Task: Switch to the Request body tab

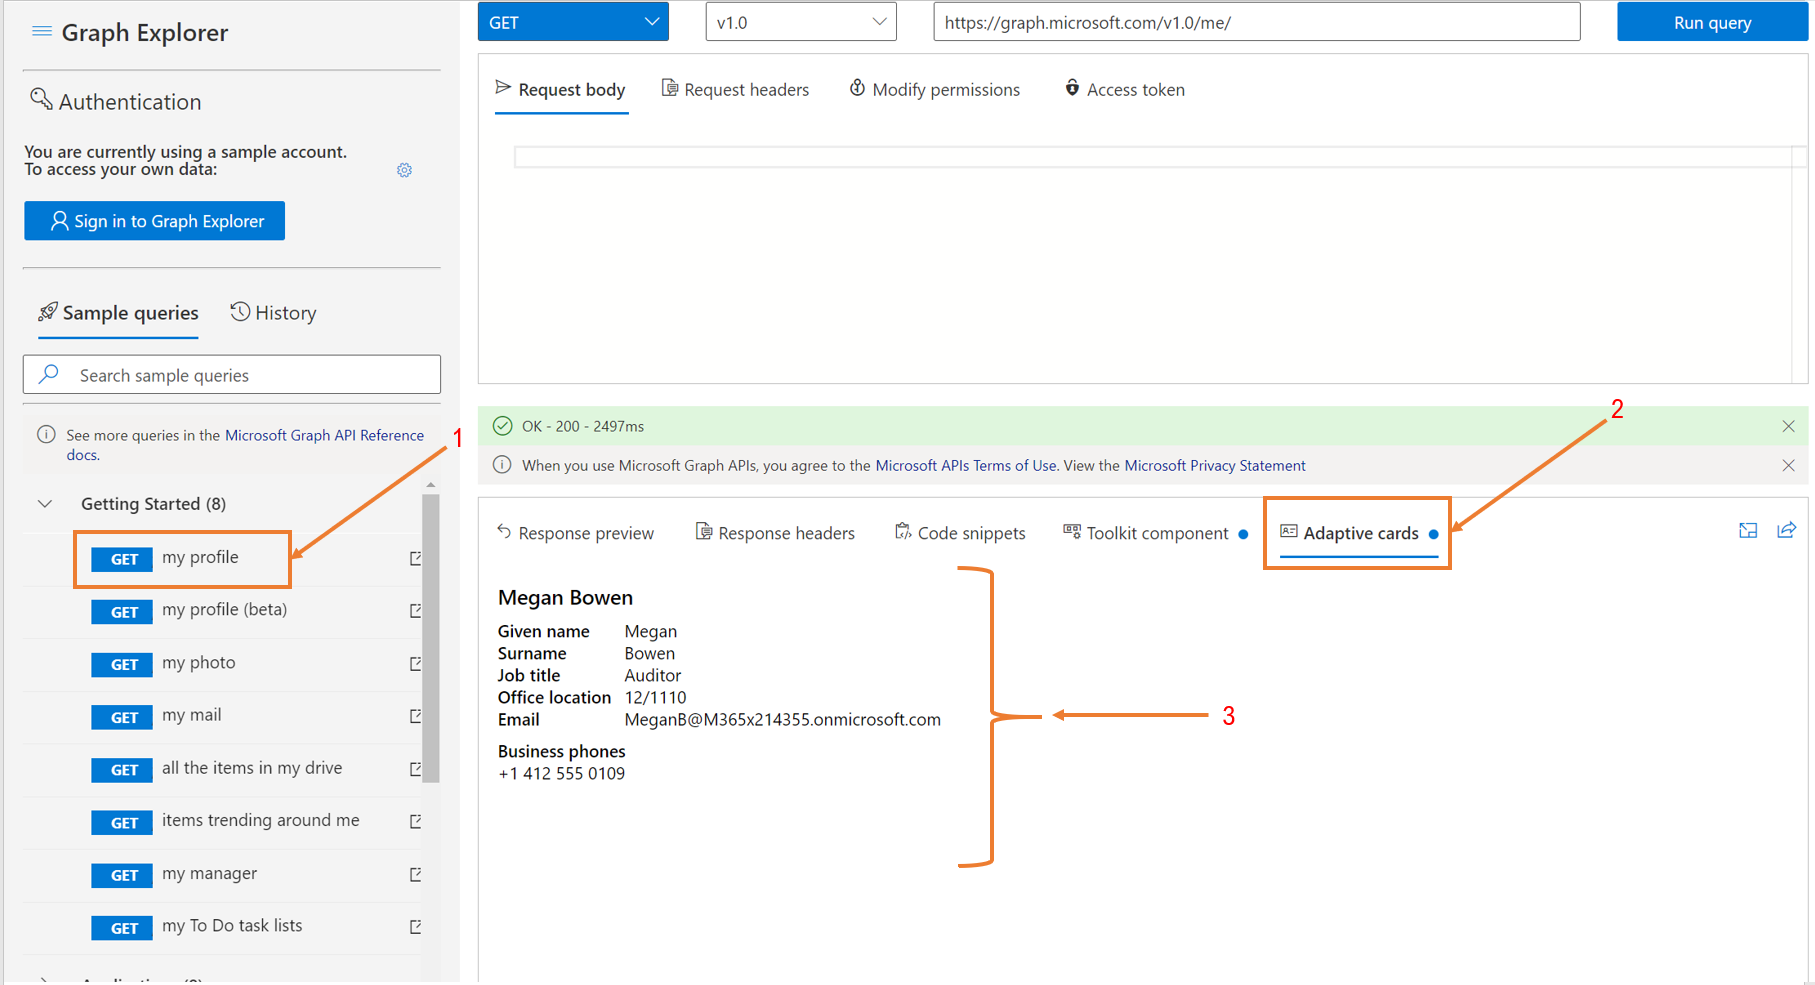Action: (561, 90)
